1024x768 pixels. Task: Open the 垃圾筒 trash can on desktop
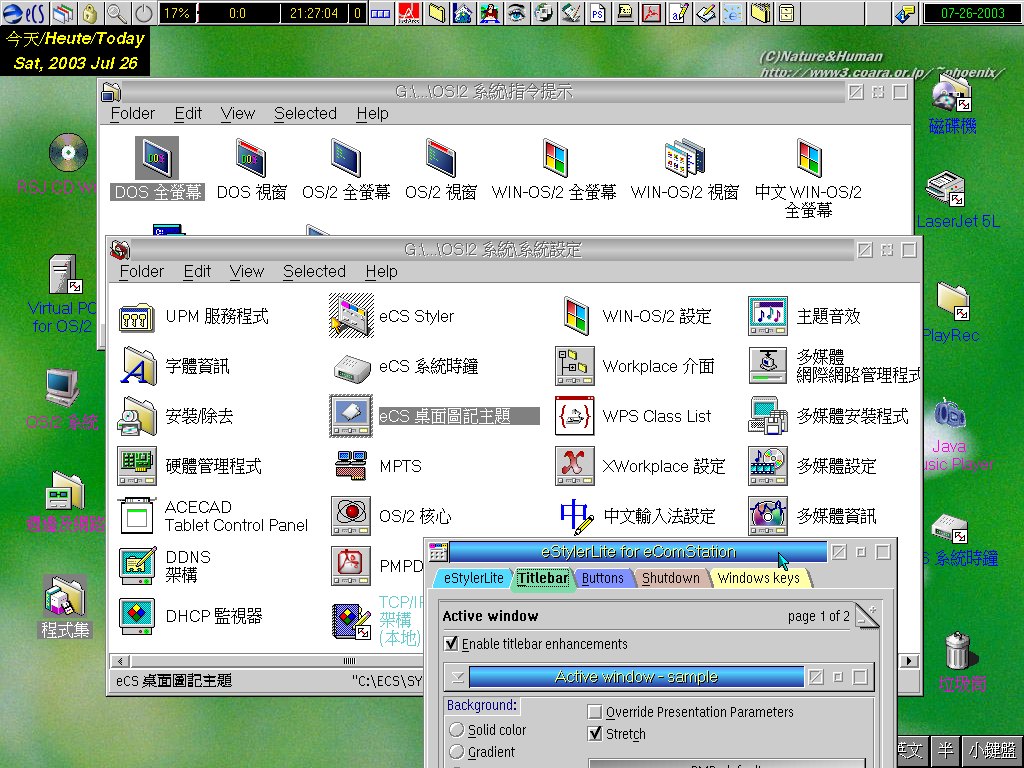point(958,651)
